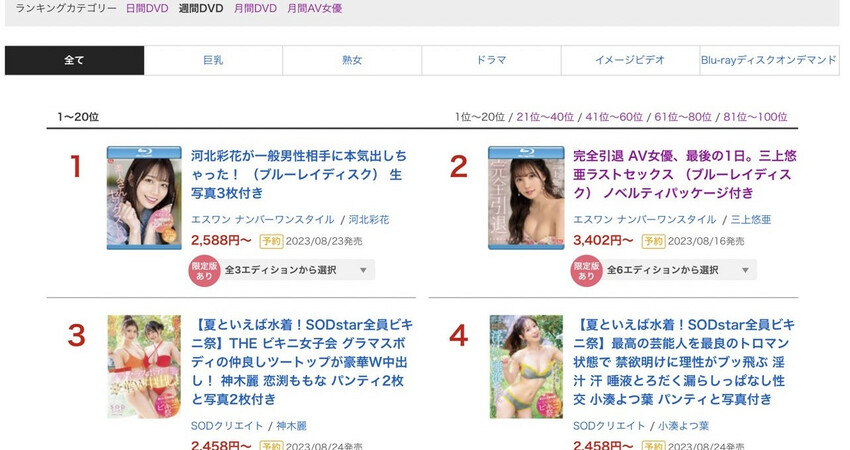Expand the 全6エディションから選択 dropdown
The height and width of the screenshot is (450, 850).
click(679, 270)
